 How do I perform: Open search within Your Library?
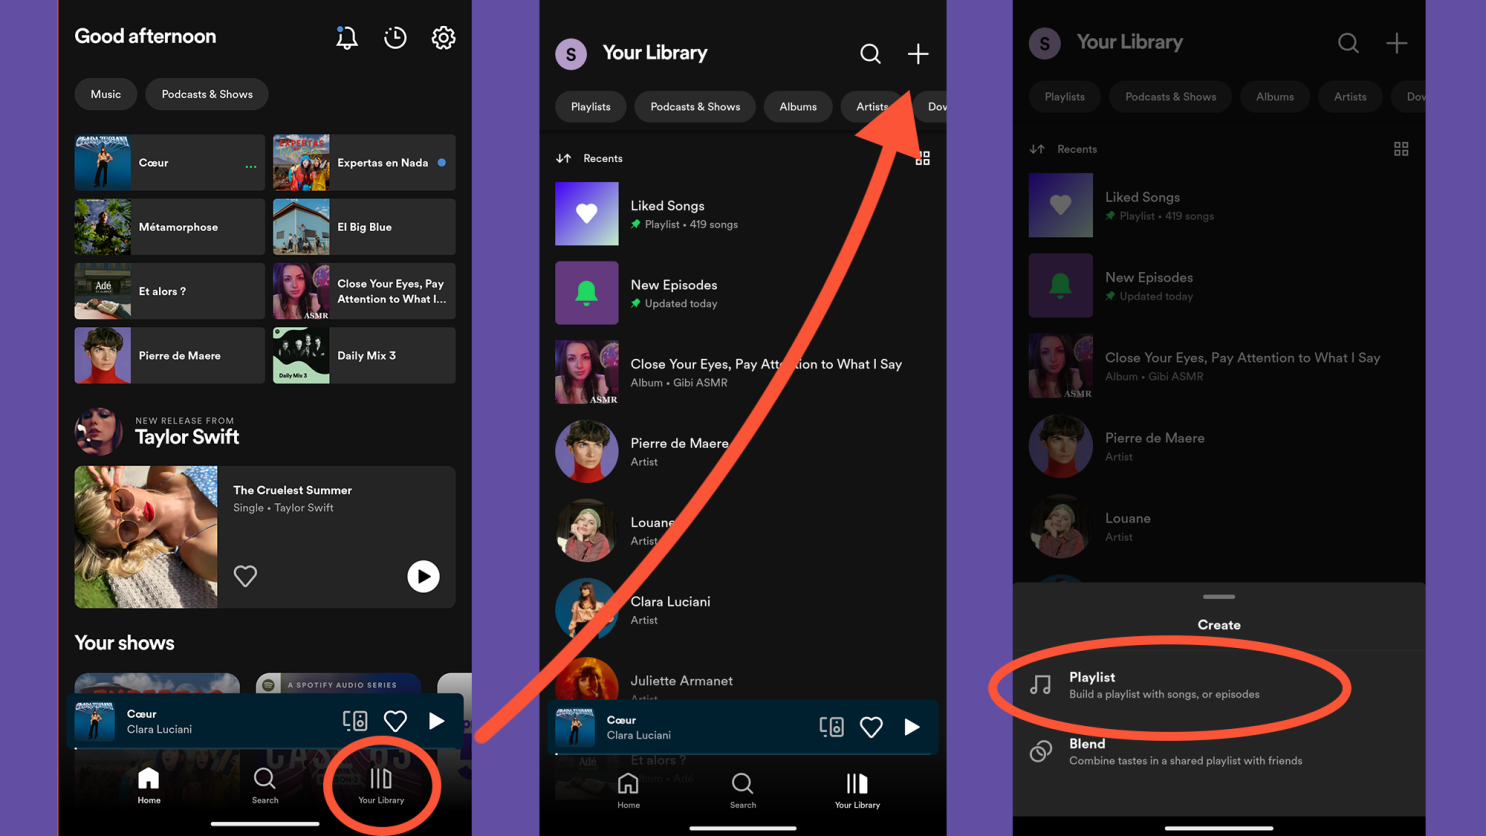(x=870, y=54)
